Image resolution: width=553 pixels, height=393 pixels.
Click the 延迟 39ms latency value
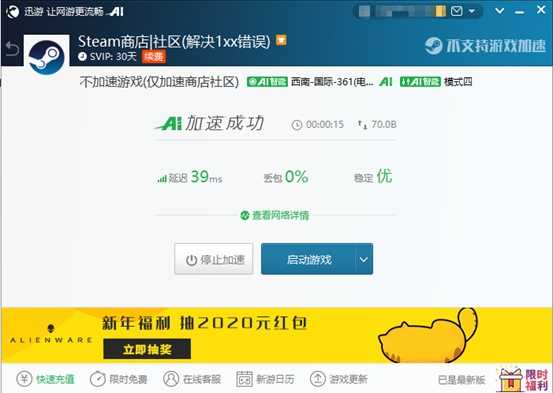coord(190,176)
